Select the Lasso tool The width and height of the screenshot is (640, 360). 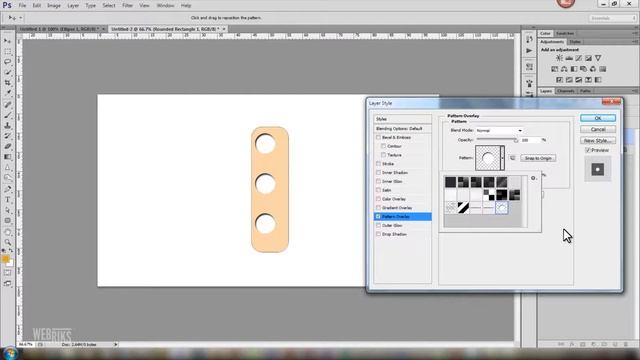click(7, 62)
